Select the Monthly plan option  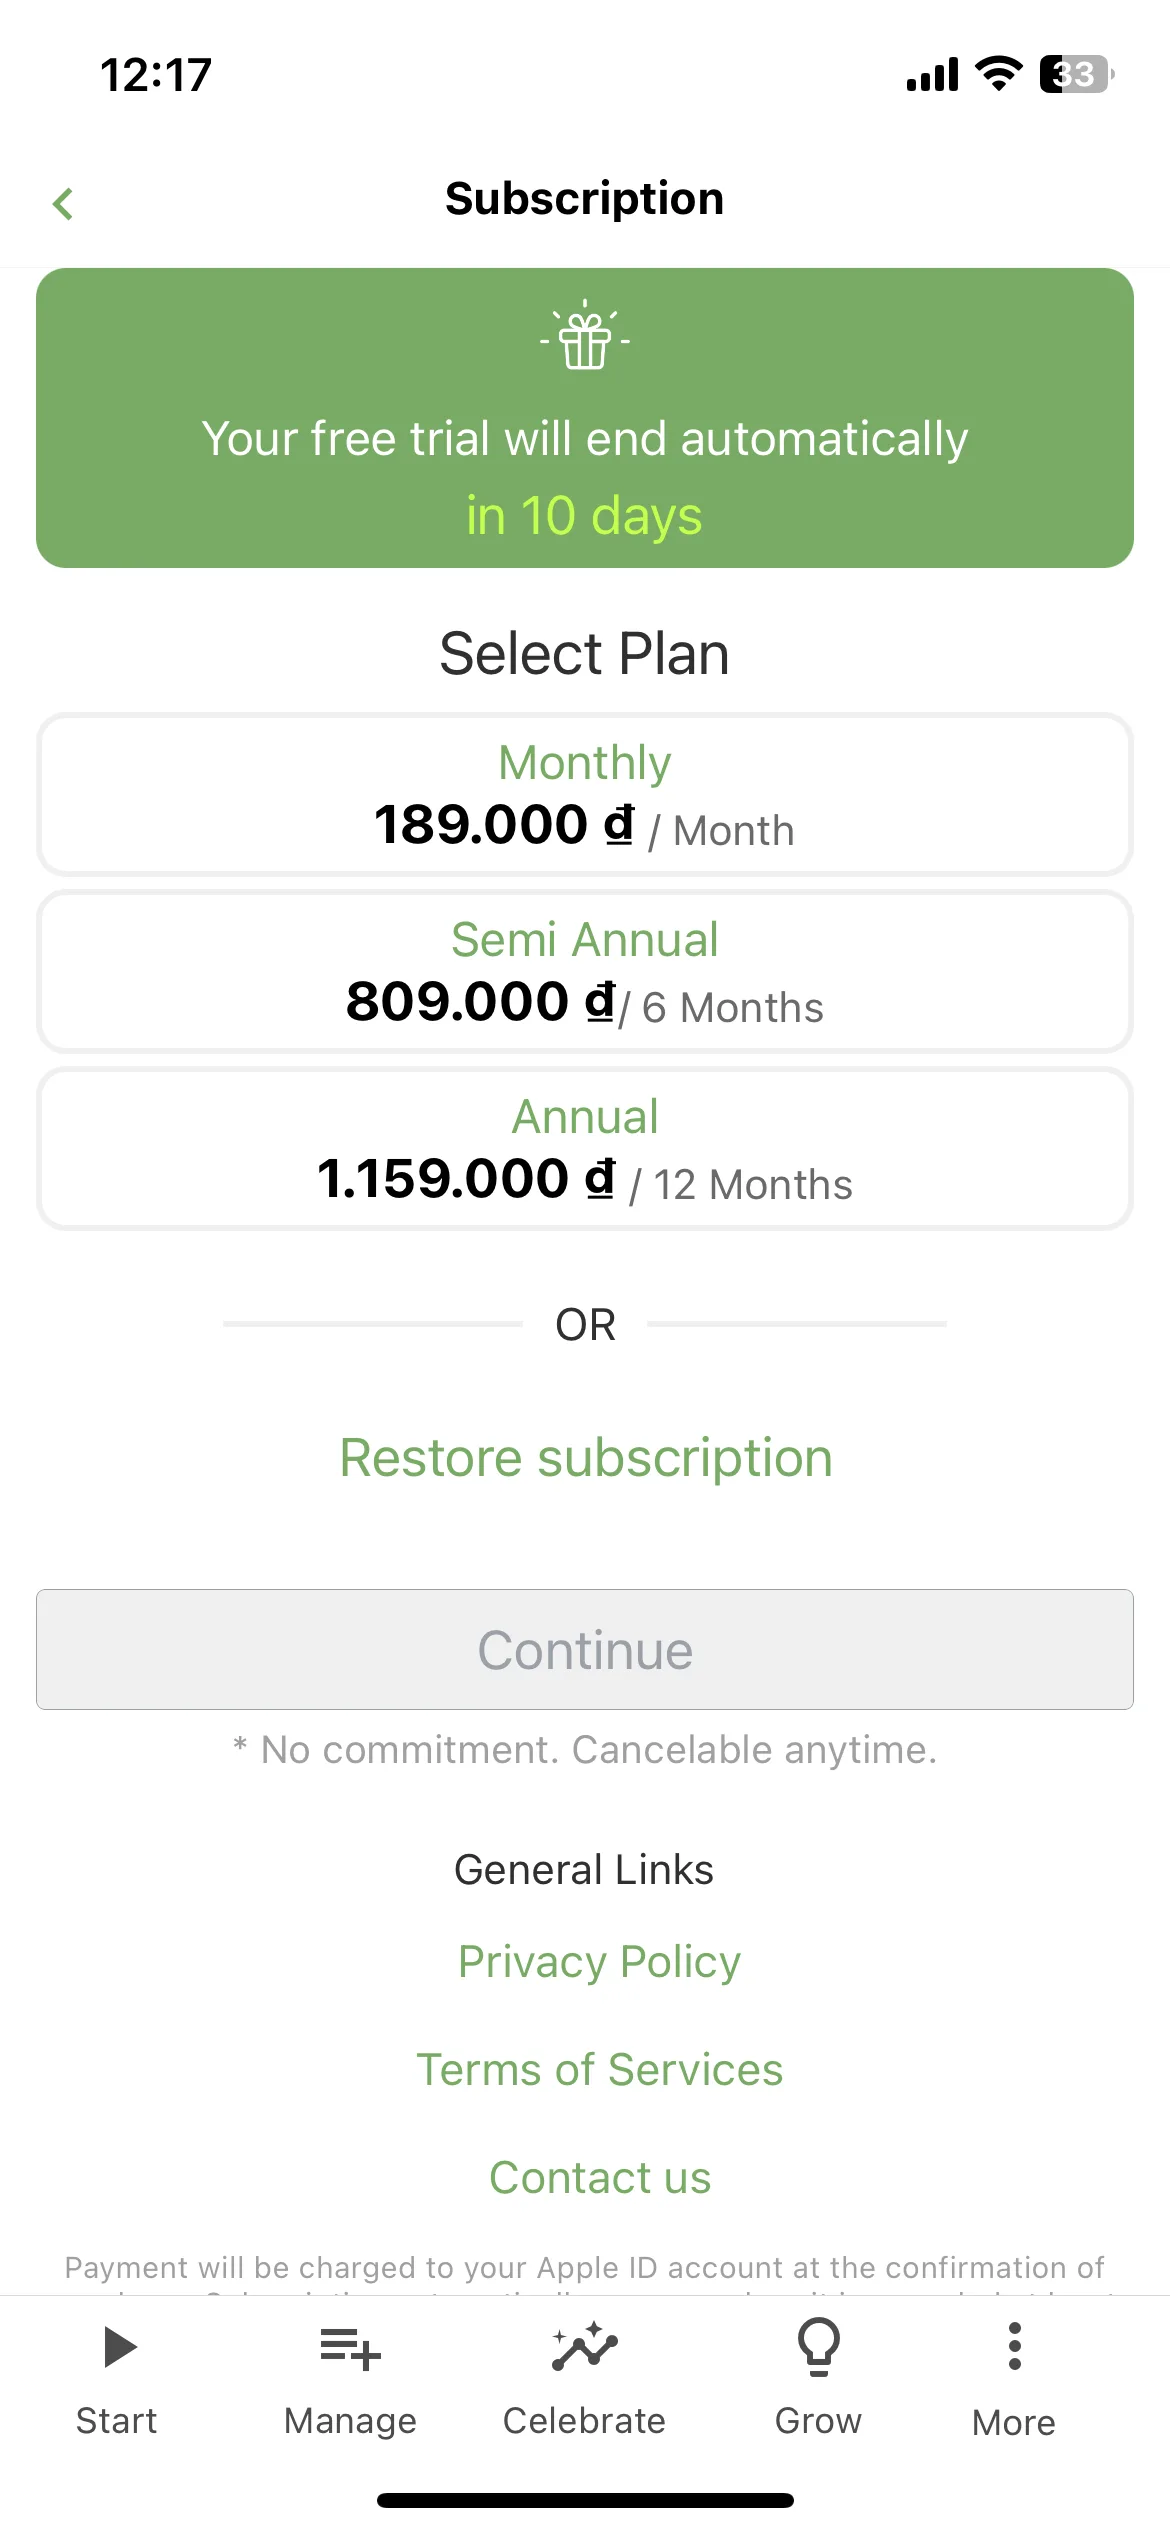[x=585, y=794]
